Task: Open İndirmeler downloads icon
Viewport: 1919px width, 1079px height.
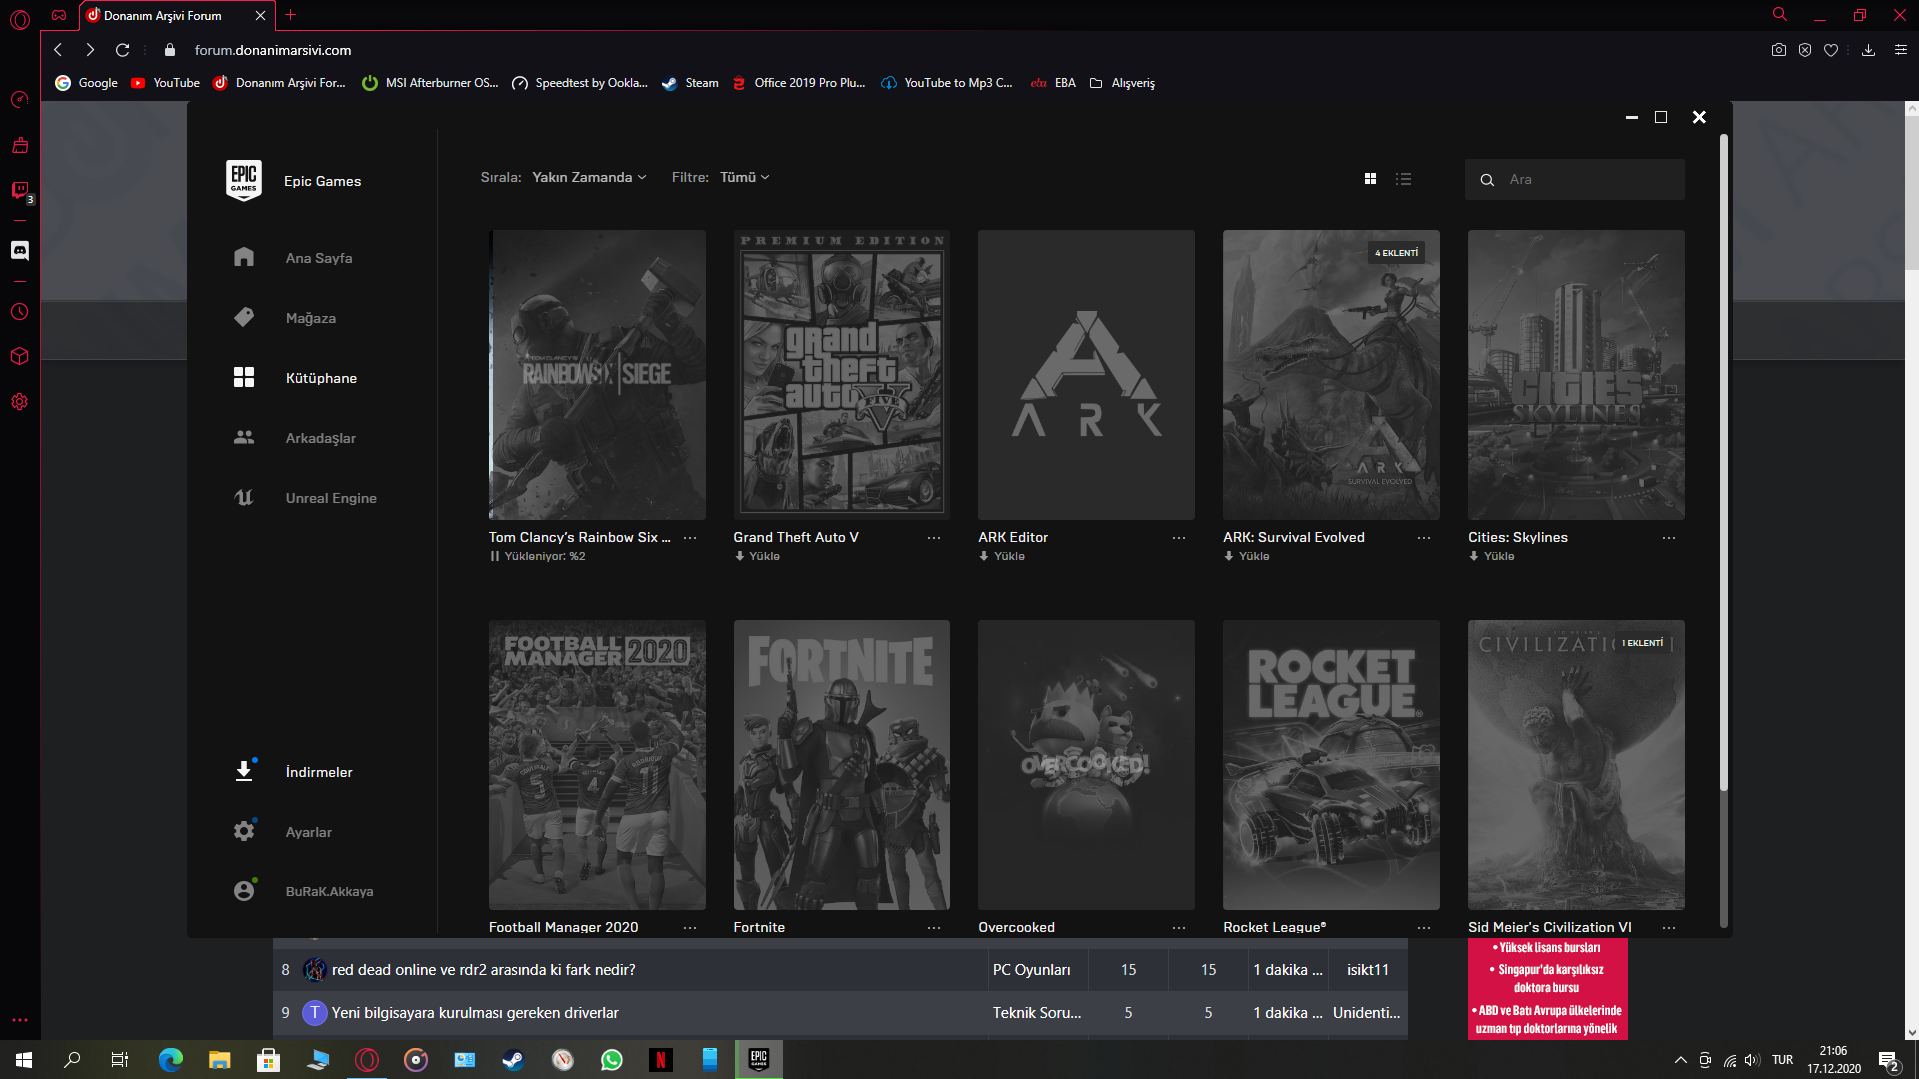Action: pyautogui.click(x=244, y=771)
